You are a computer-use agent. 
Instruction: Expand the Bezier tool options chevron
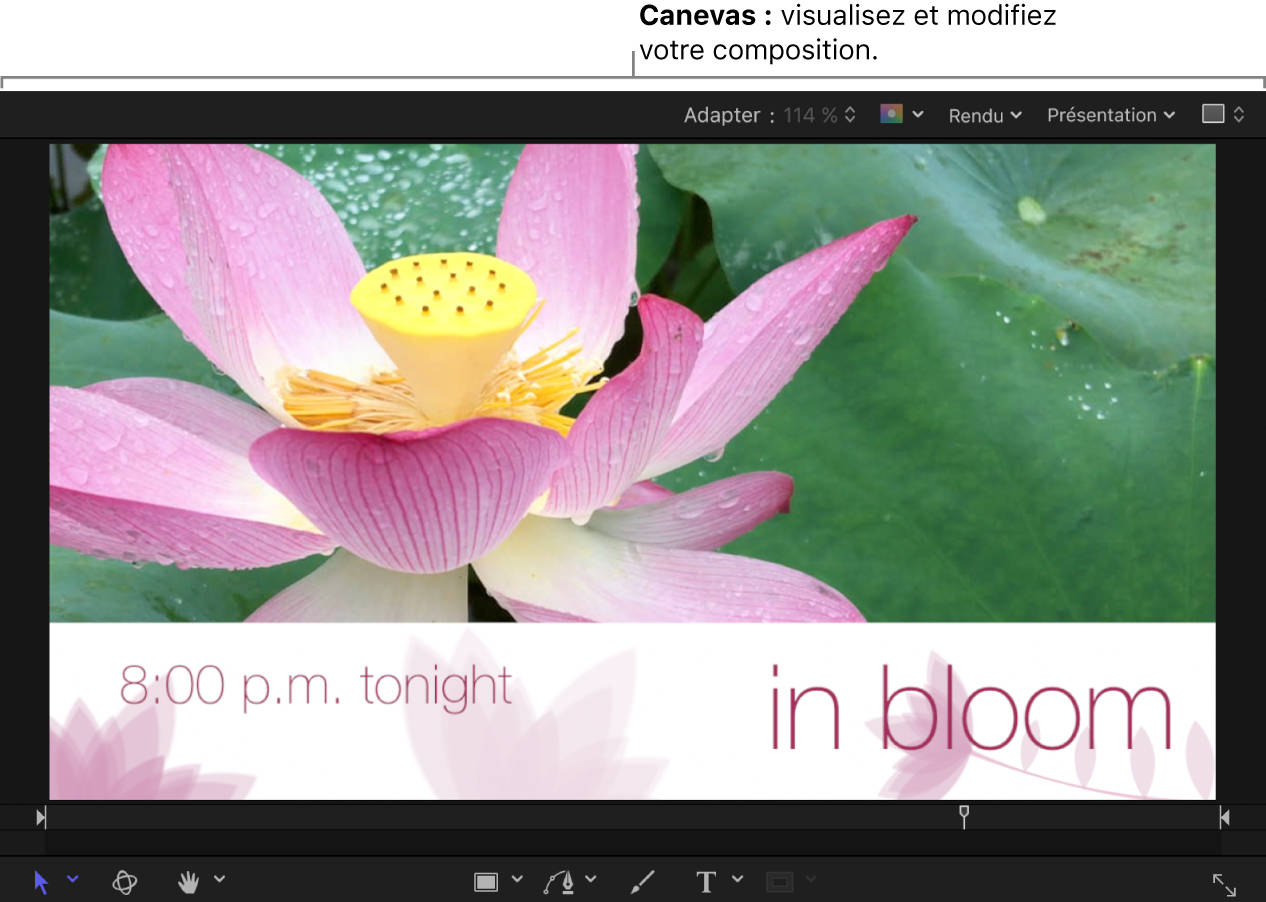tap(591, 880)
